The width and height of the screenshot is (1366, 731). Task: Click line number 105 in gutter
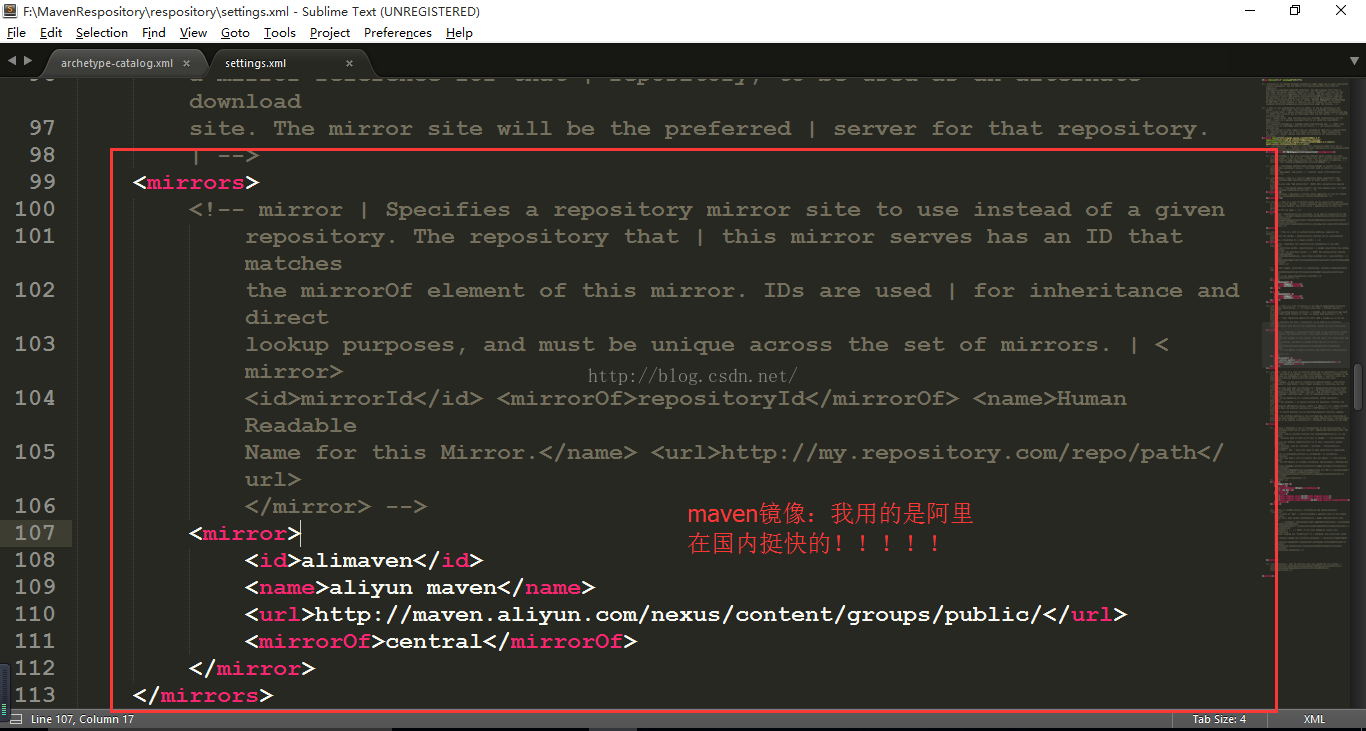[x=35, y=452]
